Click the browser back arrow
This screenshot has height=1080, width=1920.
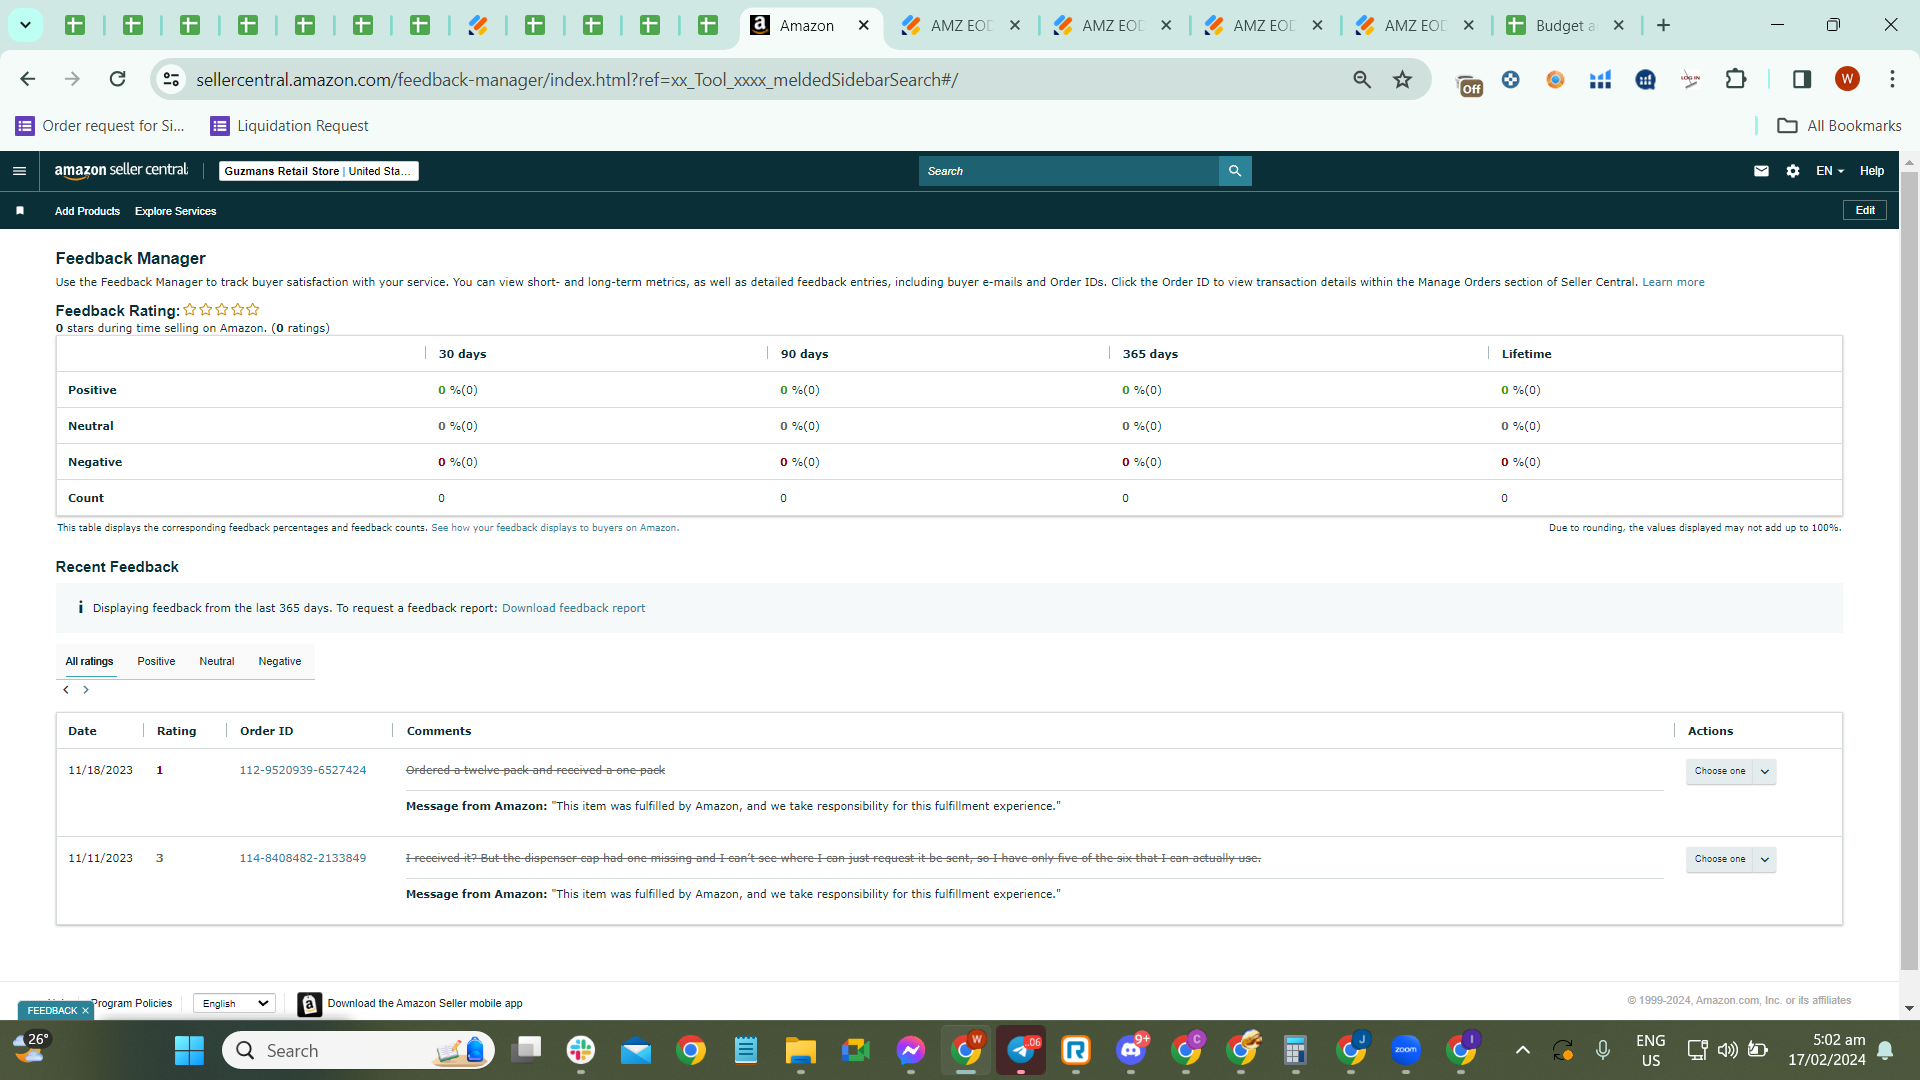pos(28,79)
